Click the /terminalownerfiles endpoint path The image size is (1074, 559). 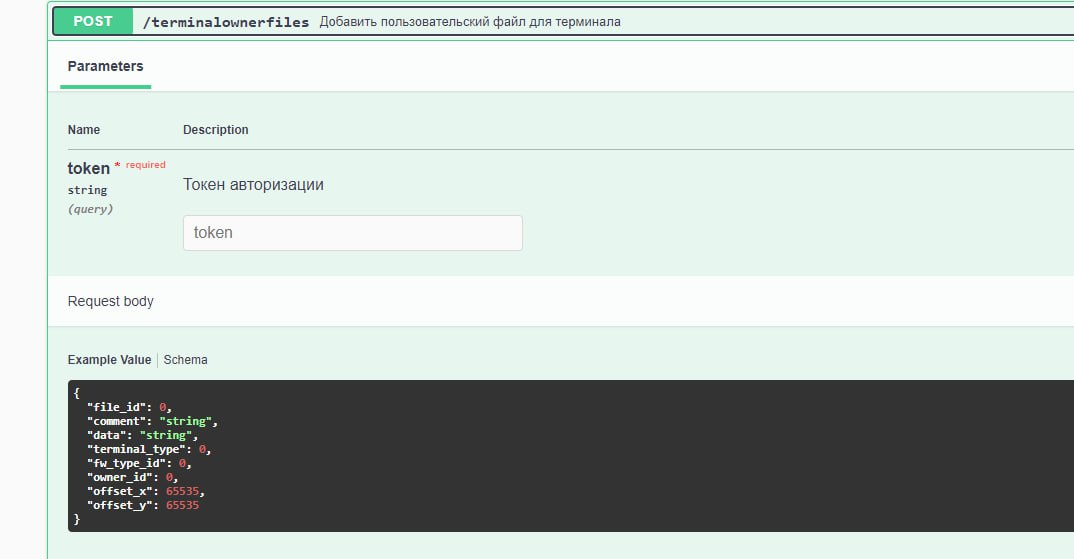click(226, 22)
